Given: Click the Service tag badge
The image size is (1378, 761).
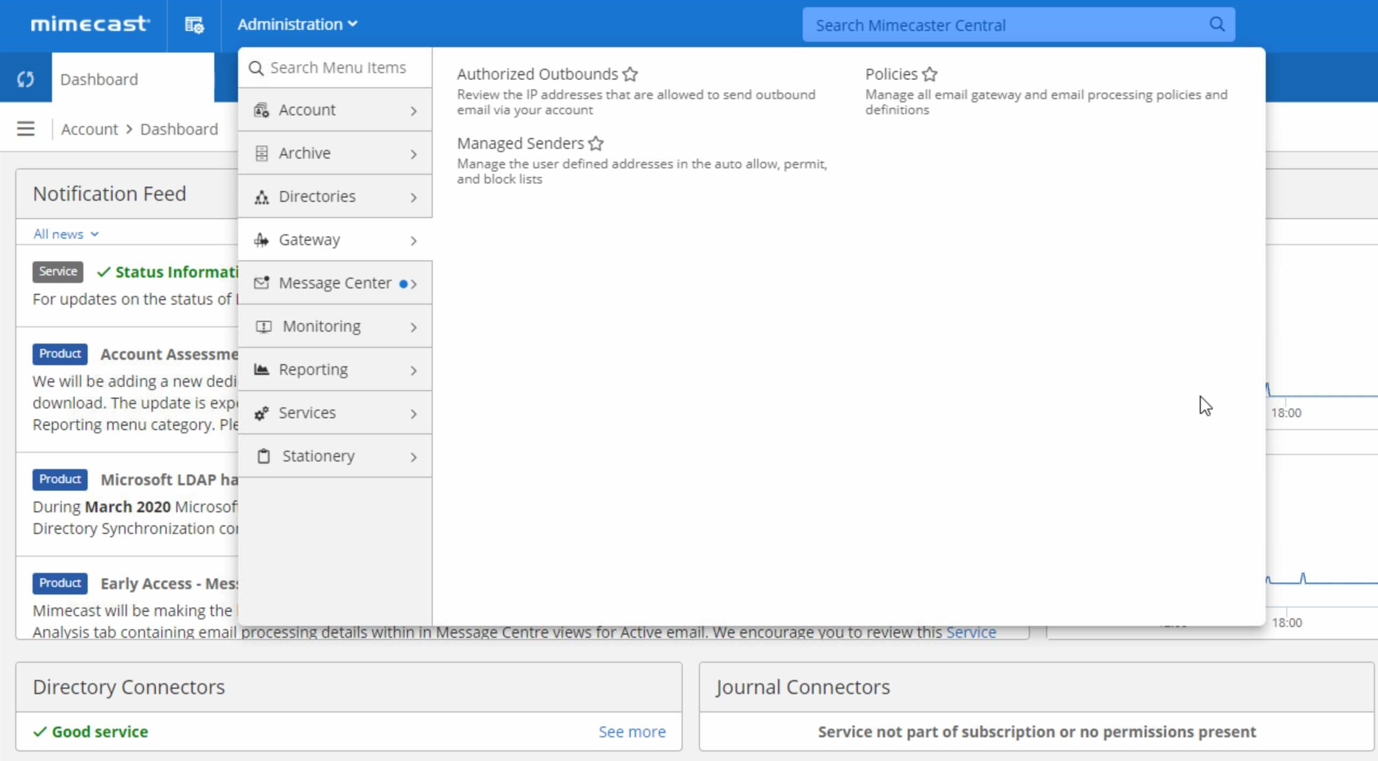Looking at the screenshot, I should coord(58,271).
